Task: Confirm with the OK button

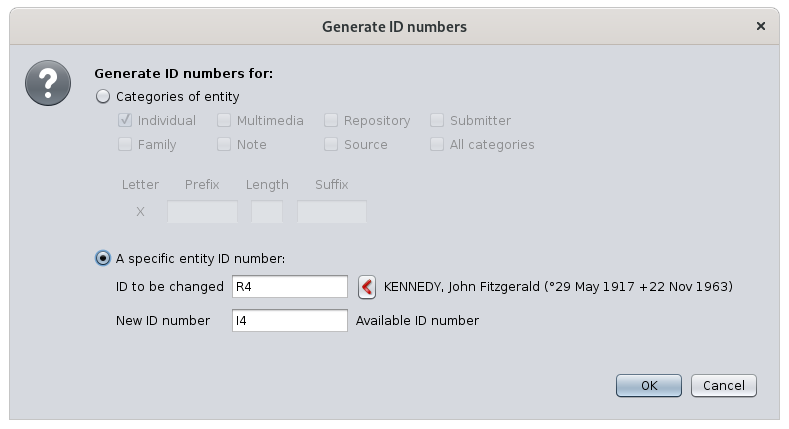Action: [x=649, y=386]
